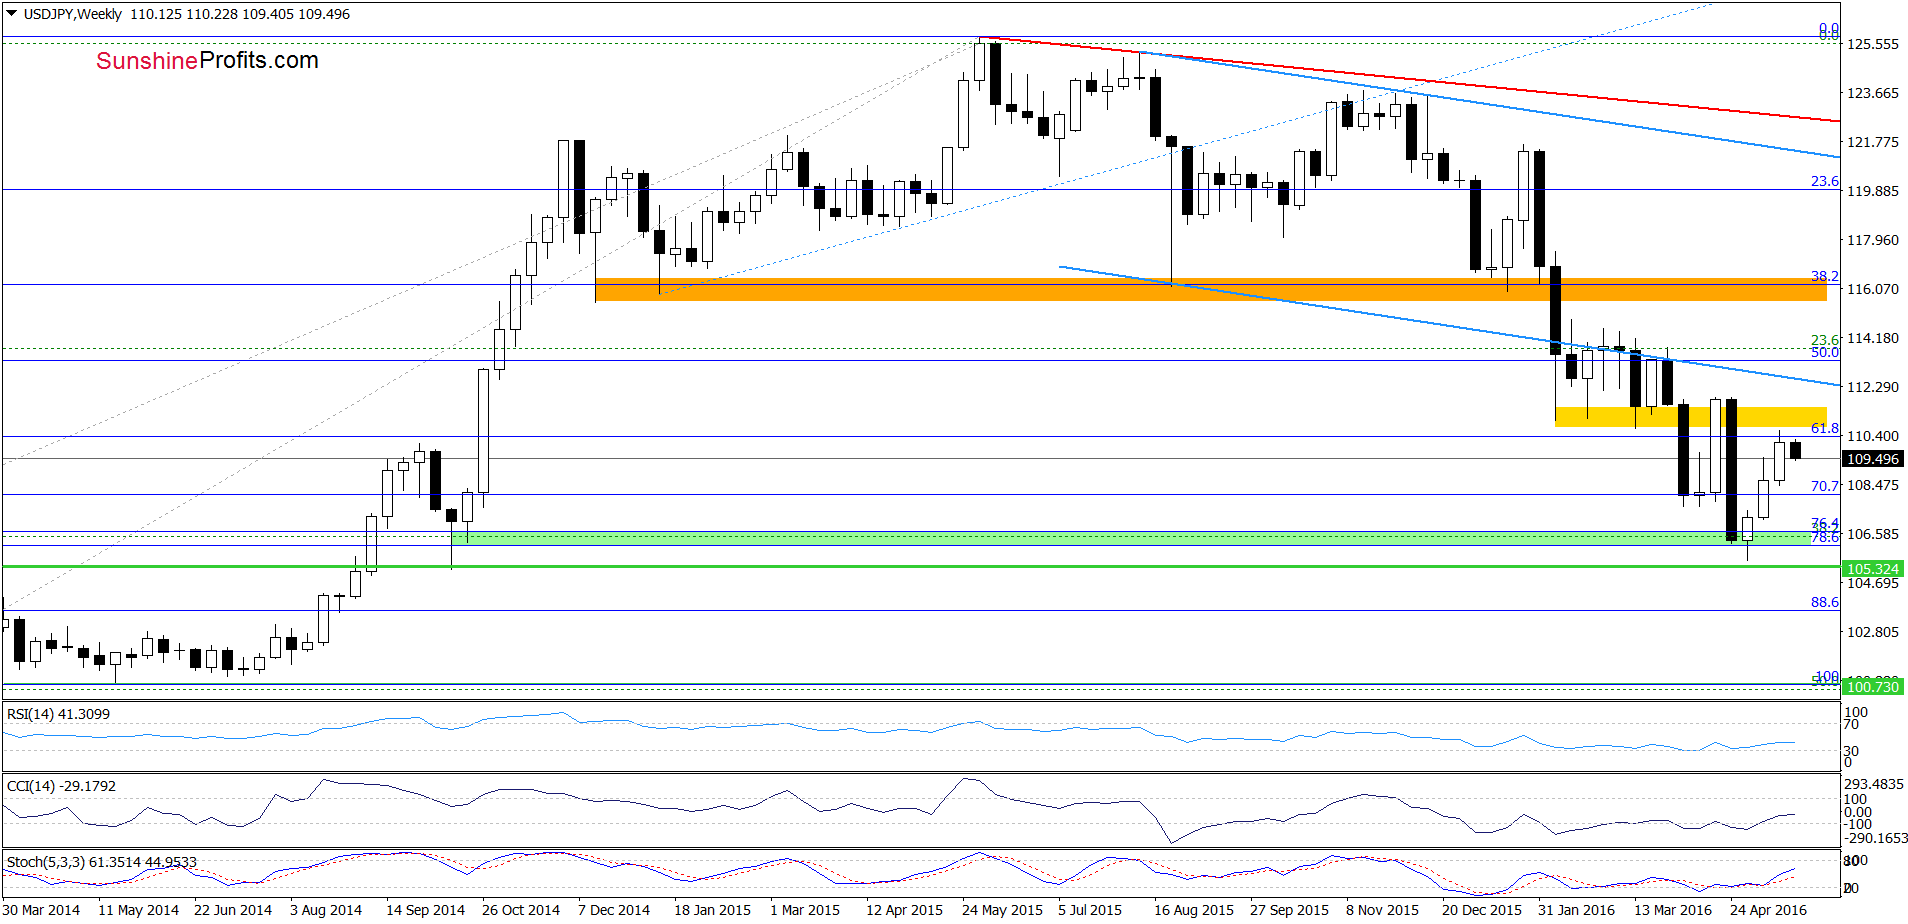This screenshot has width=1908, height=924.
Task: Click the 102.805 price axis label
Action: point(1872,632)
